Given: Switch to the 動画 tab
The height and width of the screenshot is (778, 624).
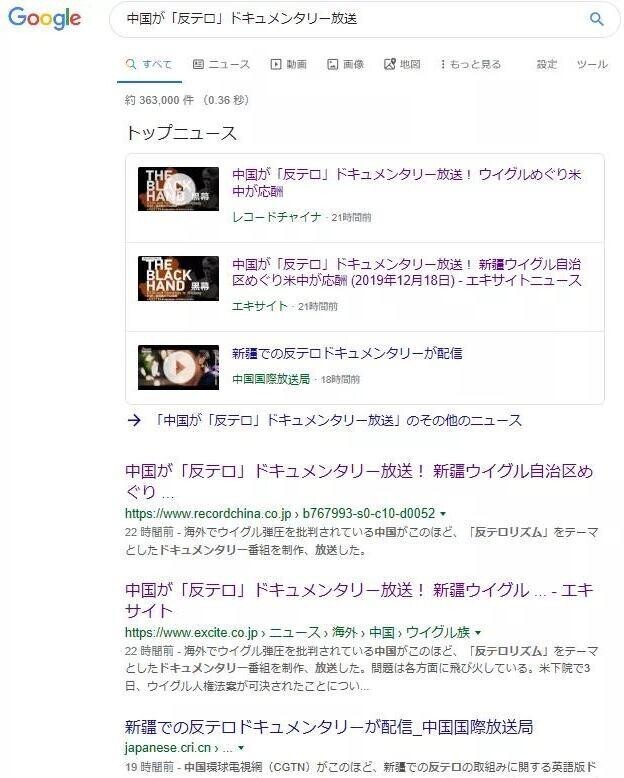Looking at the screenshot, I should coord(288,65).
